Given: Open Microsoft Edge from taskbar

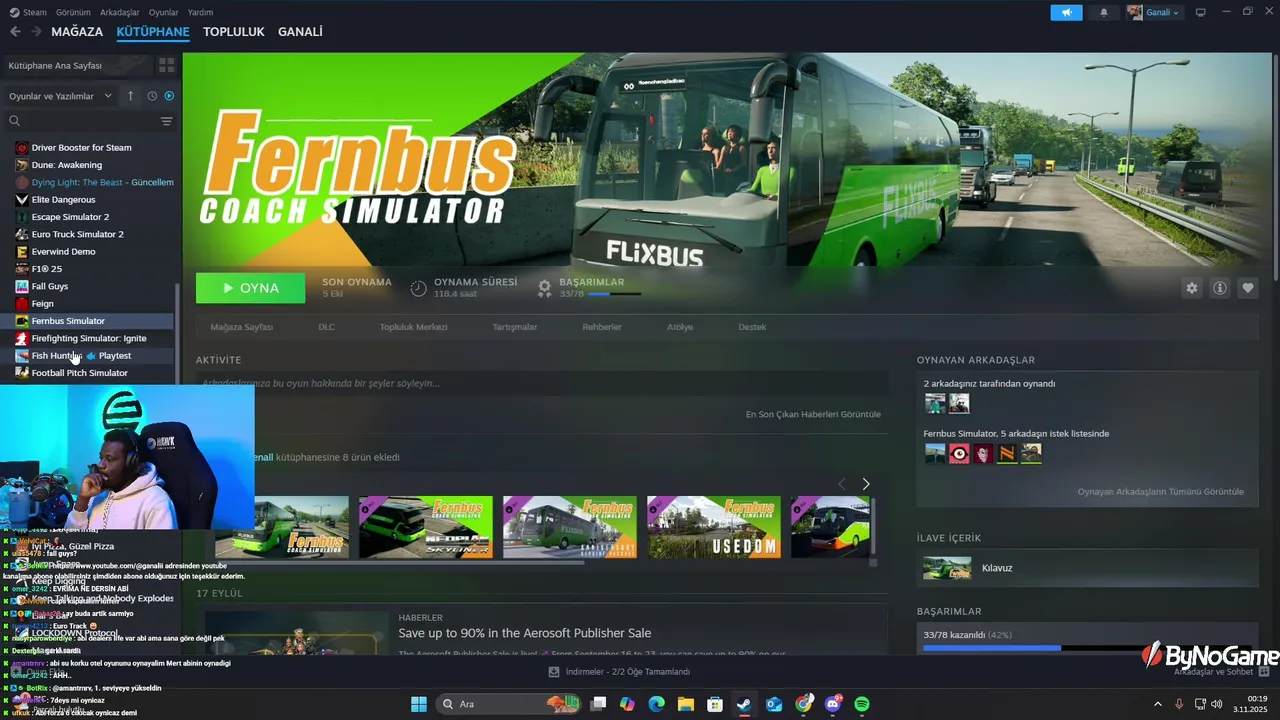Looking at the screenshot, I should [x=656, y=704].
